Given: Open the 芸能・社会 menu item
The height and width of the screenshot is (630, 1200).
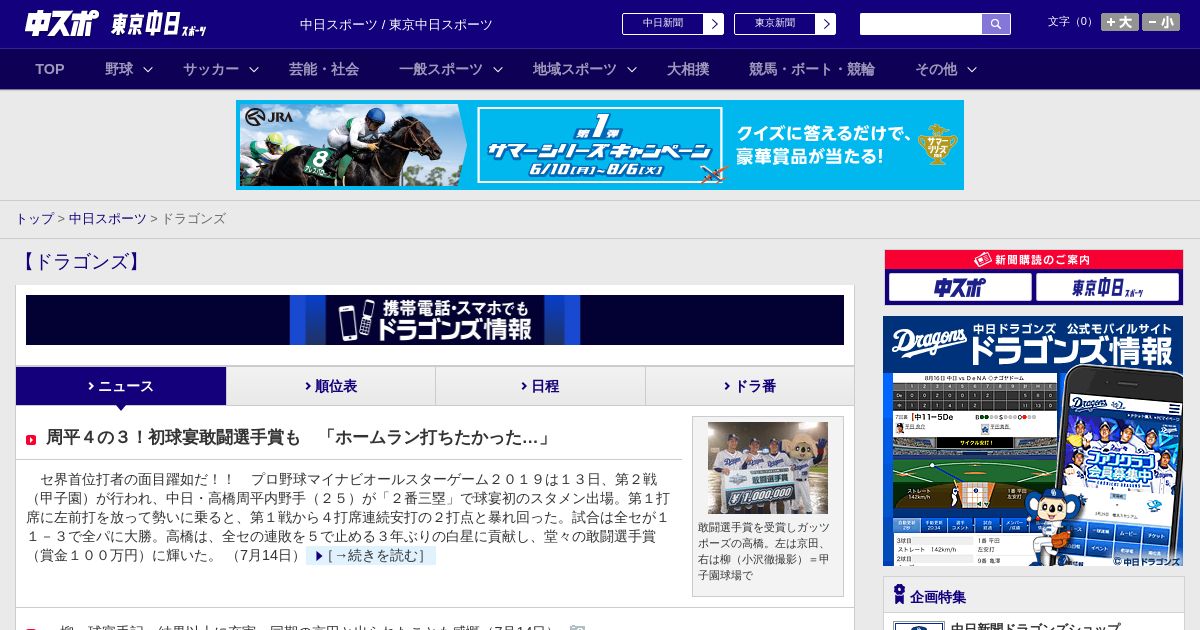Looking at the screenshot, I should (324, 69).
